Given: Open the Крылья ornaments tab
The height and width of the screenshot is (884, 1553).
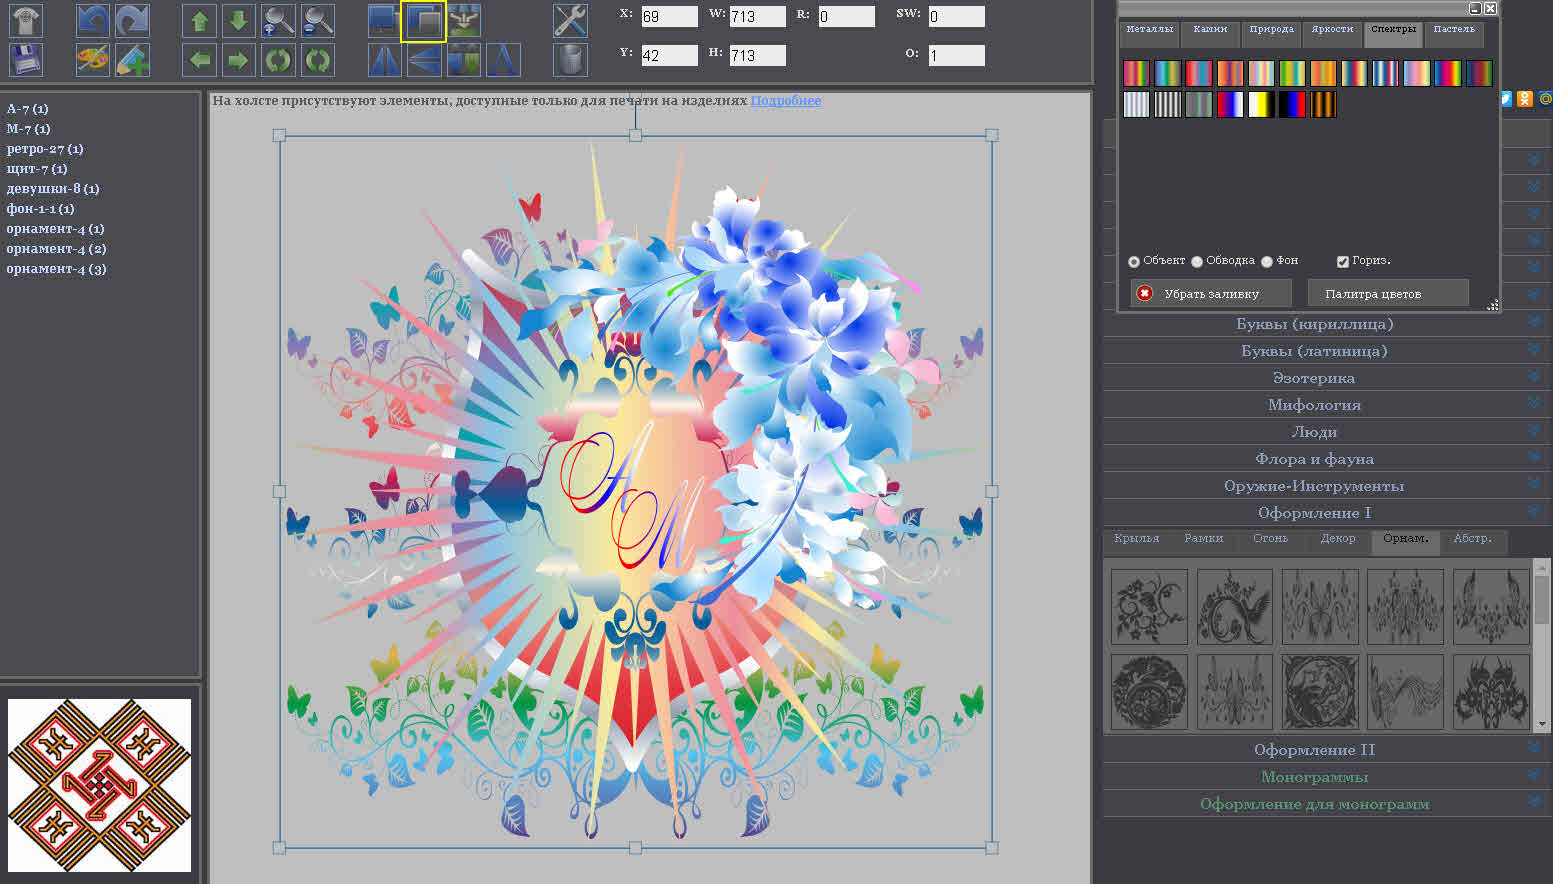Looking at the screenshot, I should point(1137,541).
